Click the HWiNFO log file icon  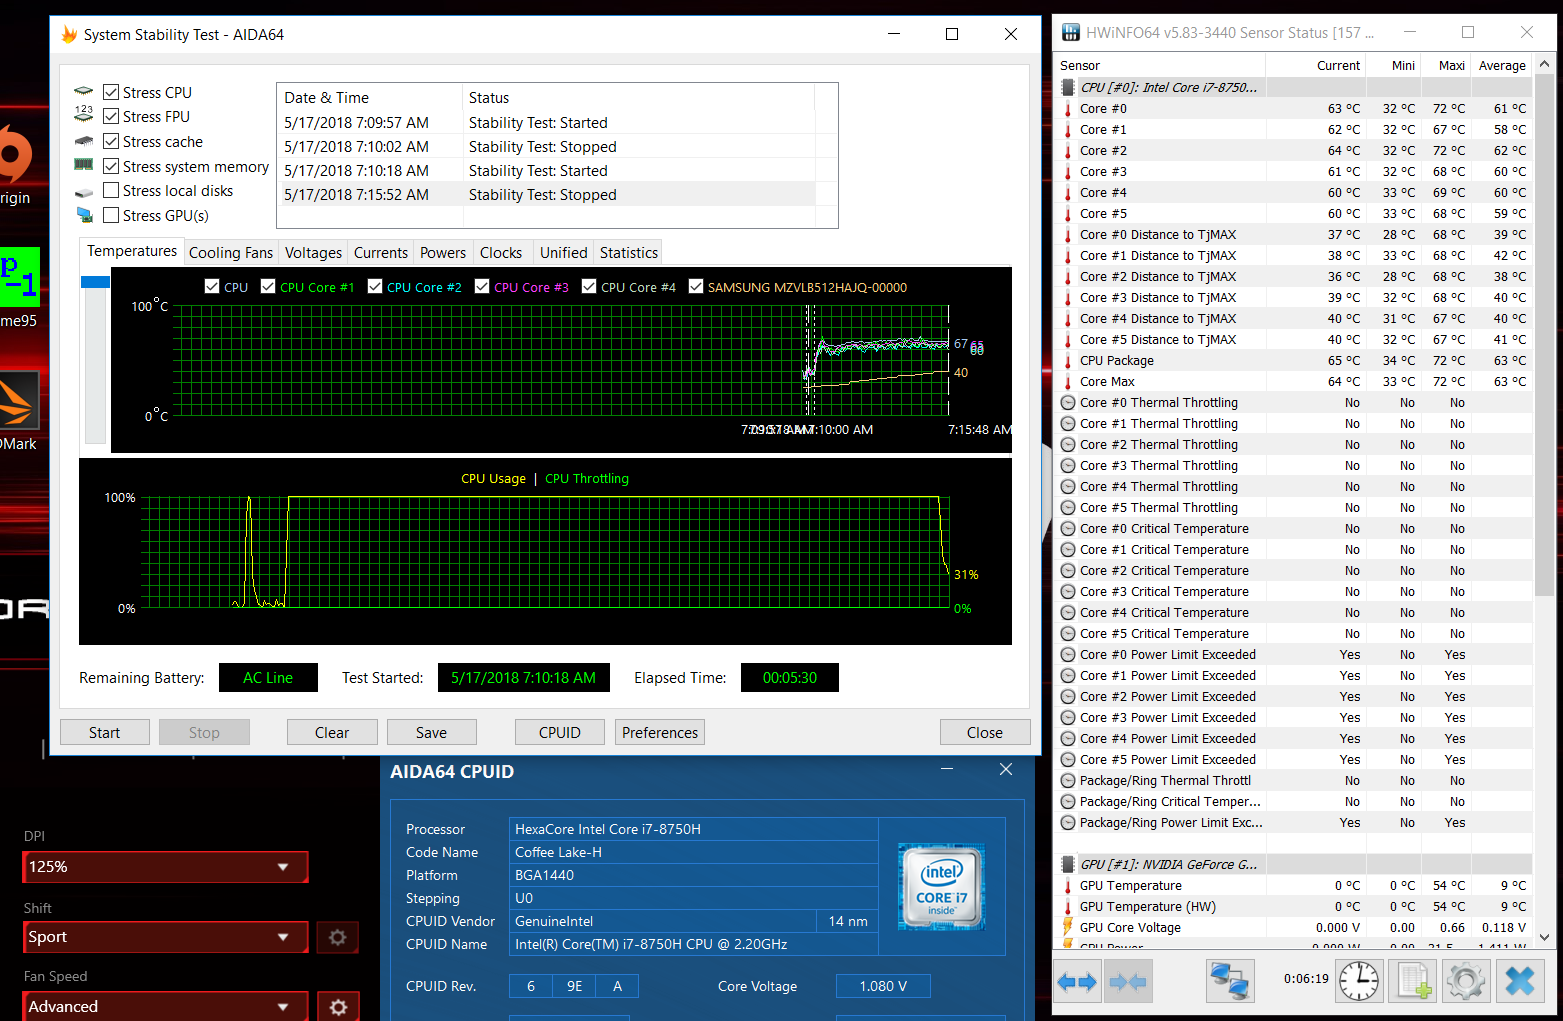[1413, 982]
